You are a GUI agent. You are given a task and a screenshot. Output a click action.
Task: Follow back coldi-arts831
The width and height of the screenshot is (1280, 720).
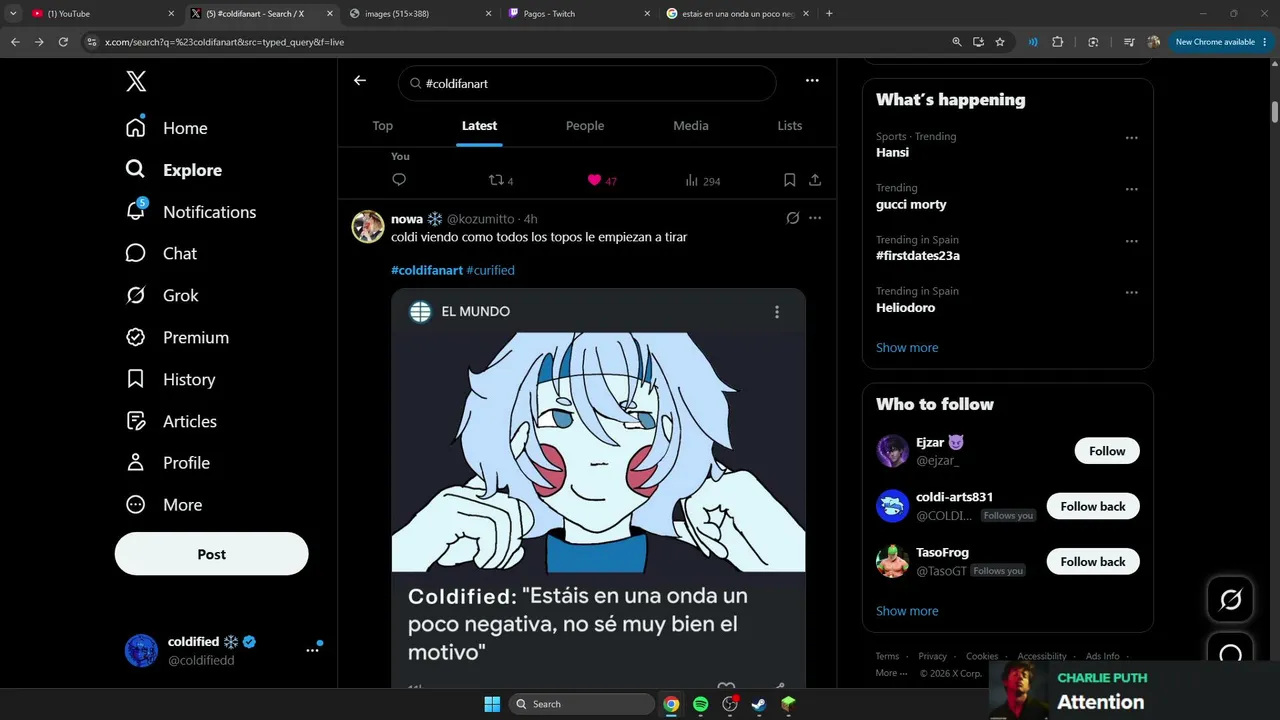[x=1093, y=506]
